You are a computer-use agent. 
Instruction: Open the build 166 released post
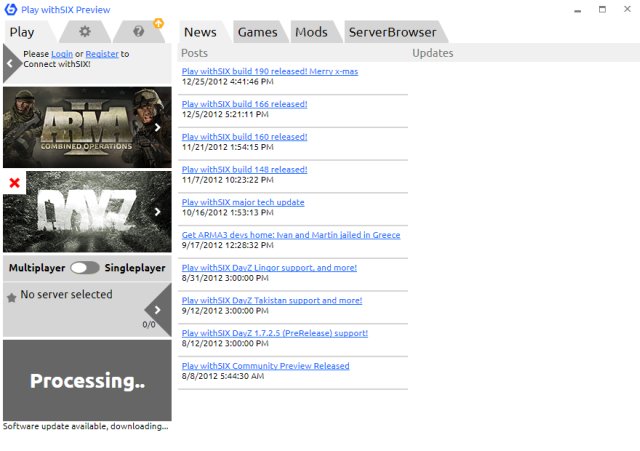(x=244, y=104)
